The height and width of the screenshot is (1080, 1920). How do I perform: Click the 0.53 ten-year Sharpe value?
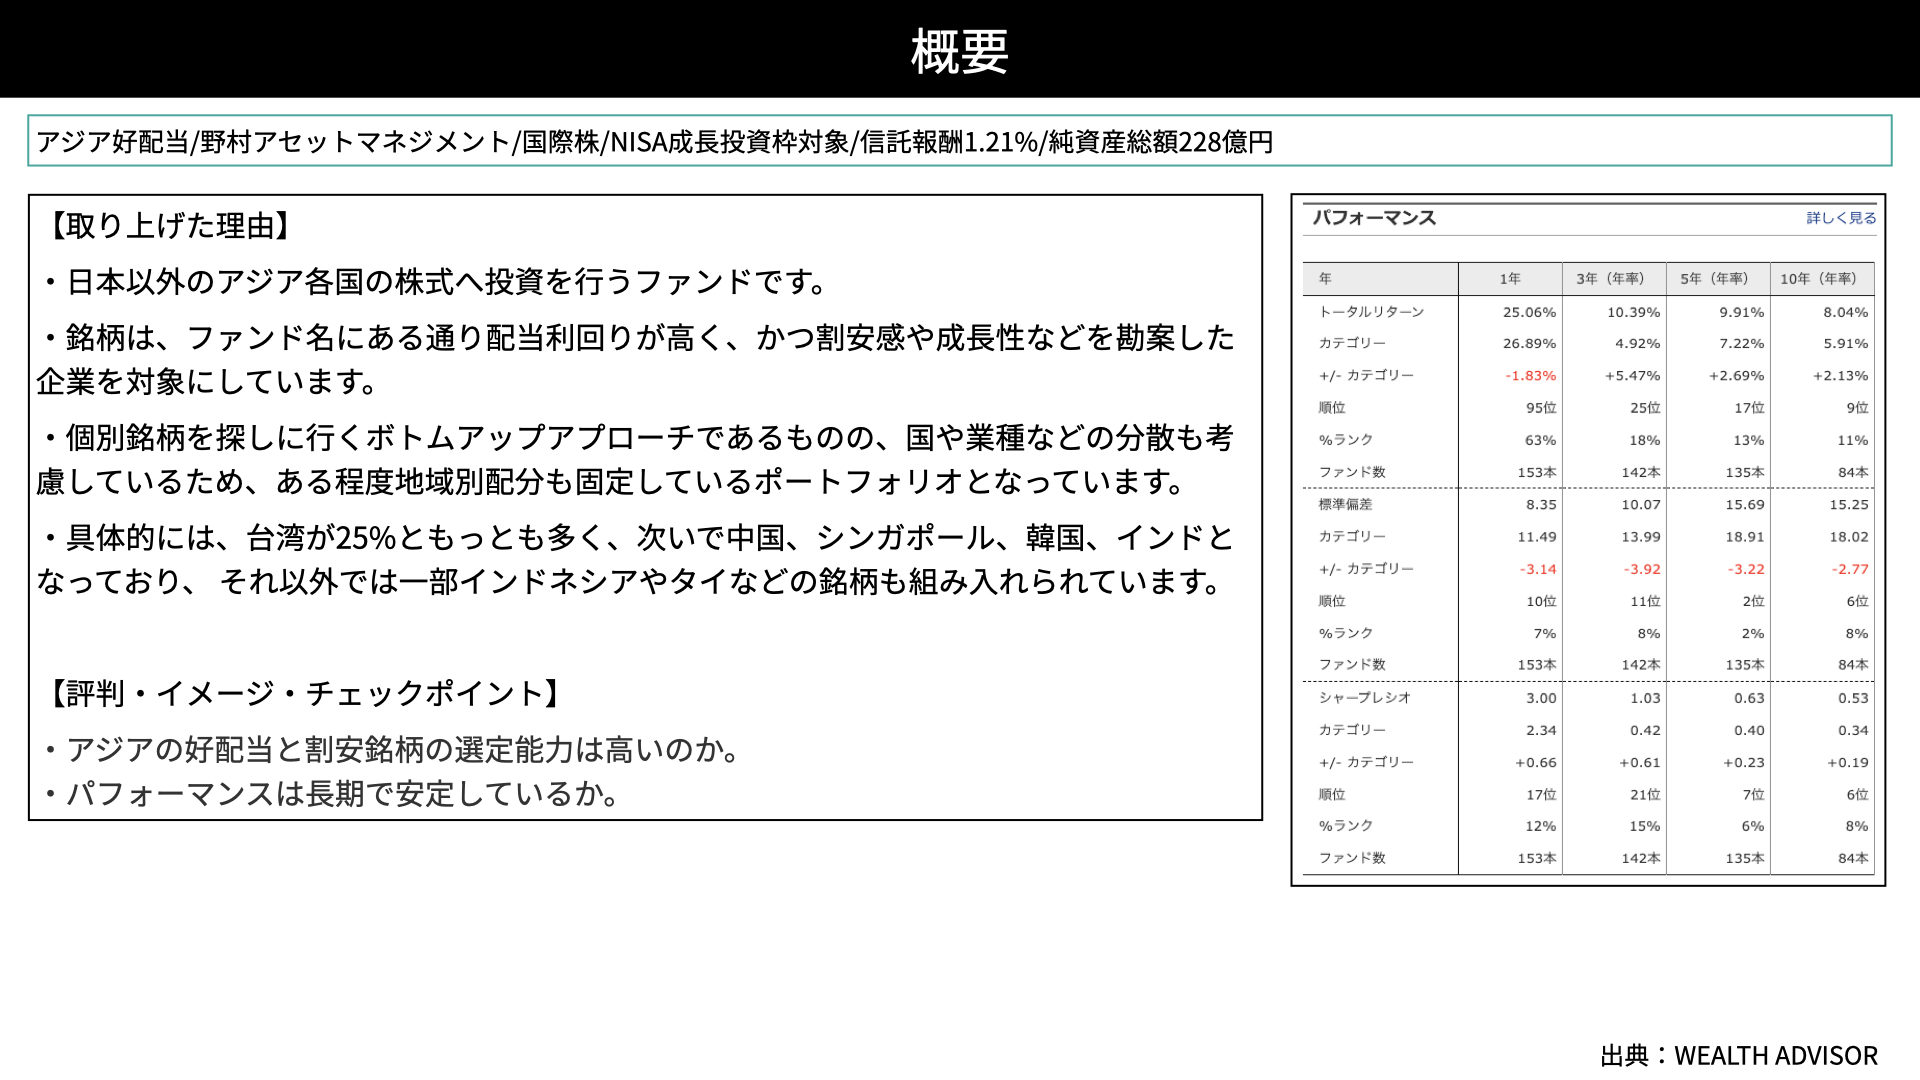click(1853, 698)
